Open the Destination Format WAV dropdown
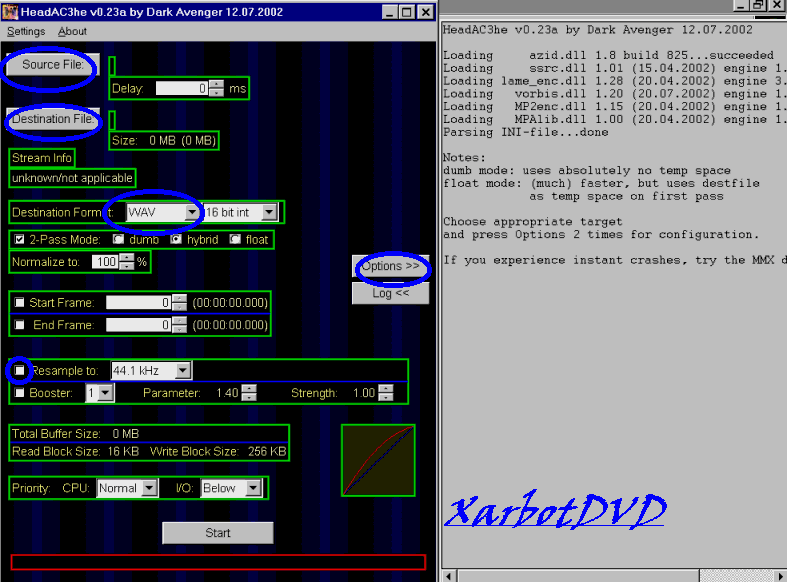The width and height of the screenshot is (787, 582). coord(192,212)
